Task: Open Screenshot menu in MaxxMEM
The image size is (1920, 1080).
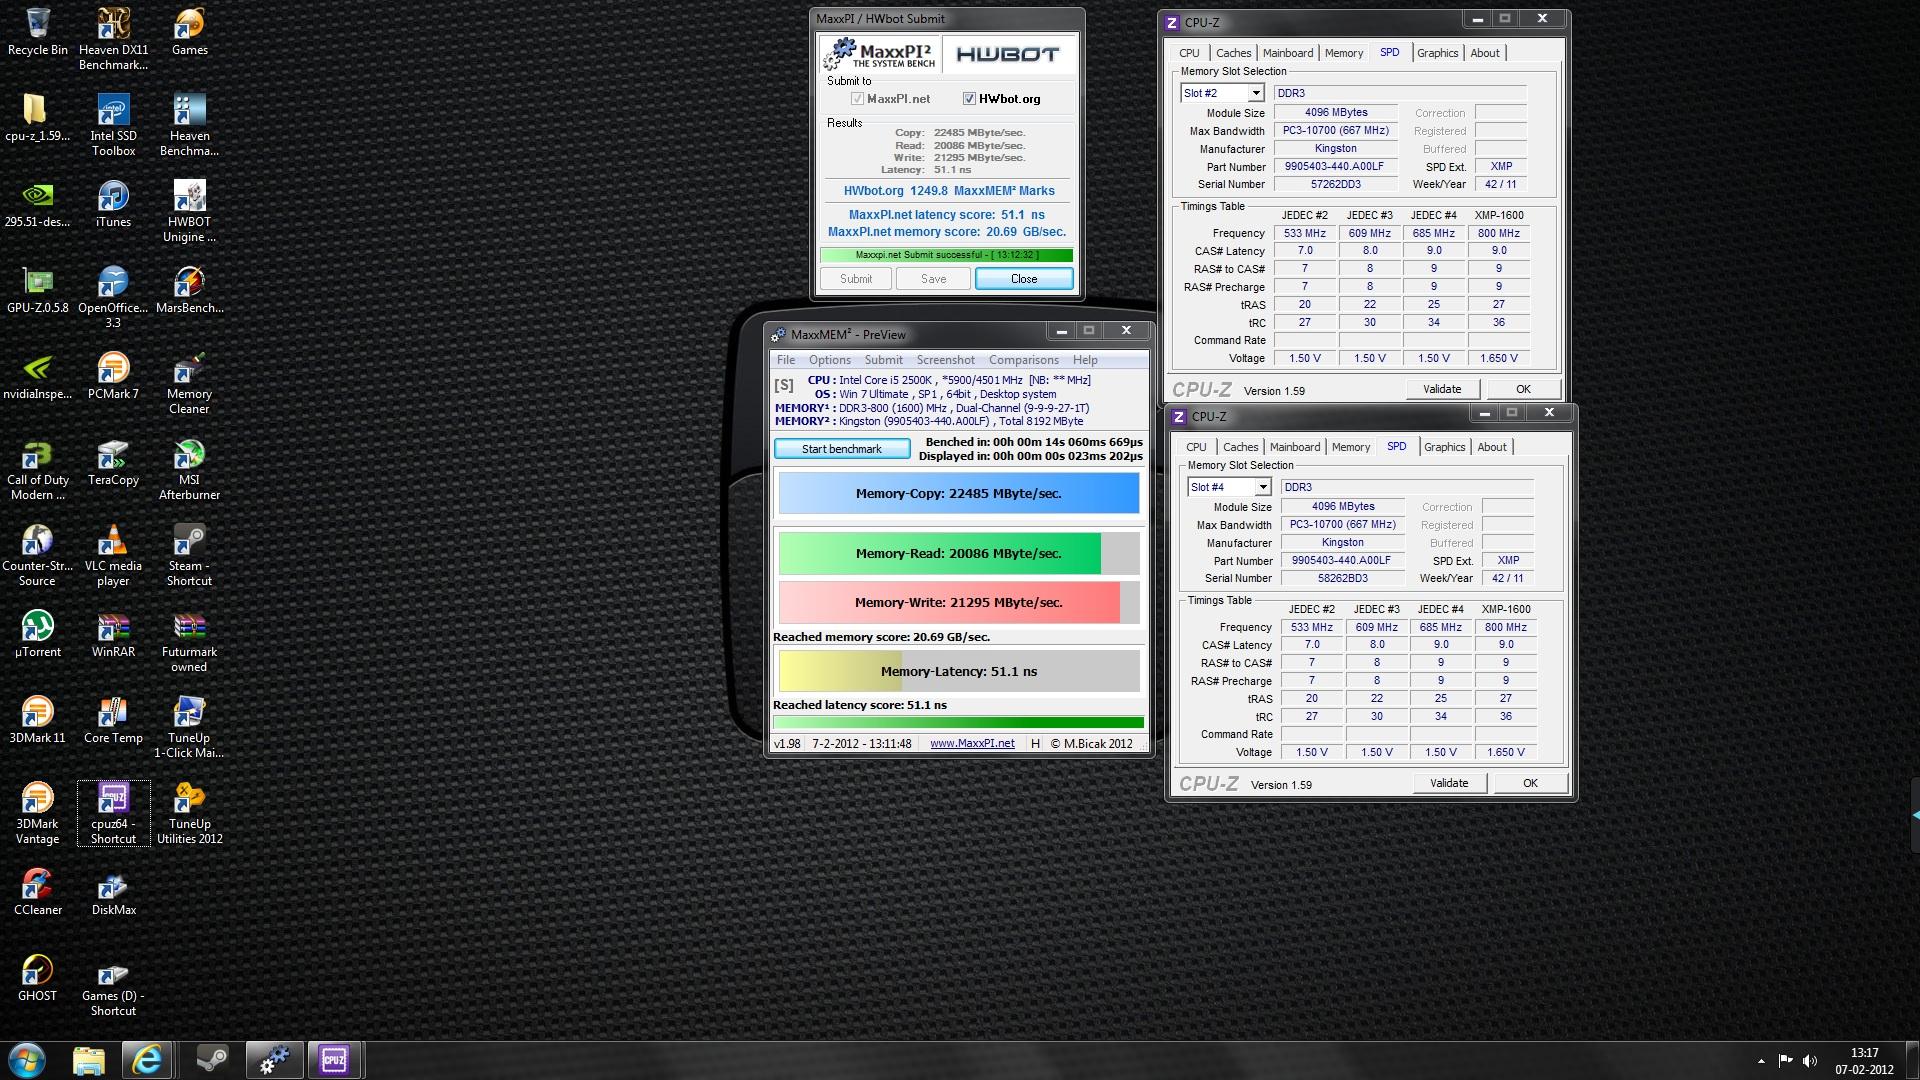Action: [x=945, y=360]
